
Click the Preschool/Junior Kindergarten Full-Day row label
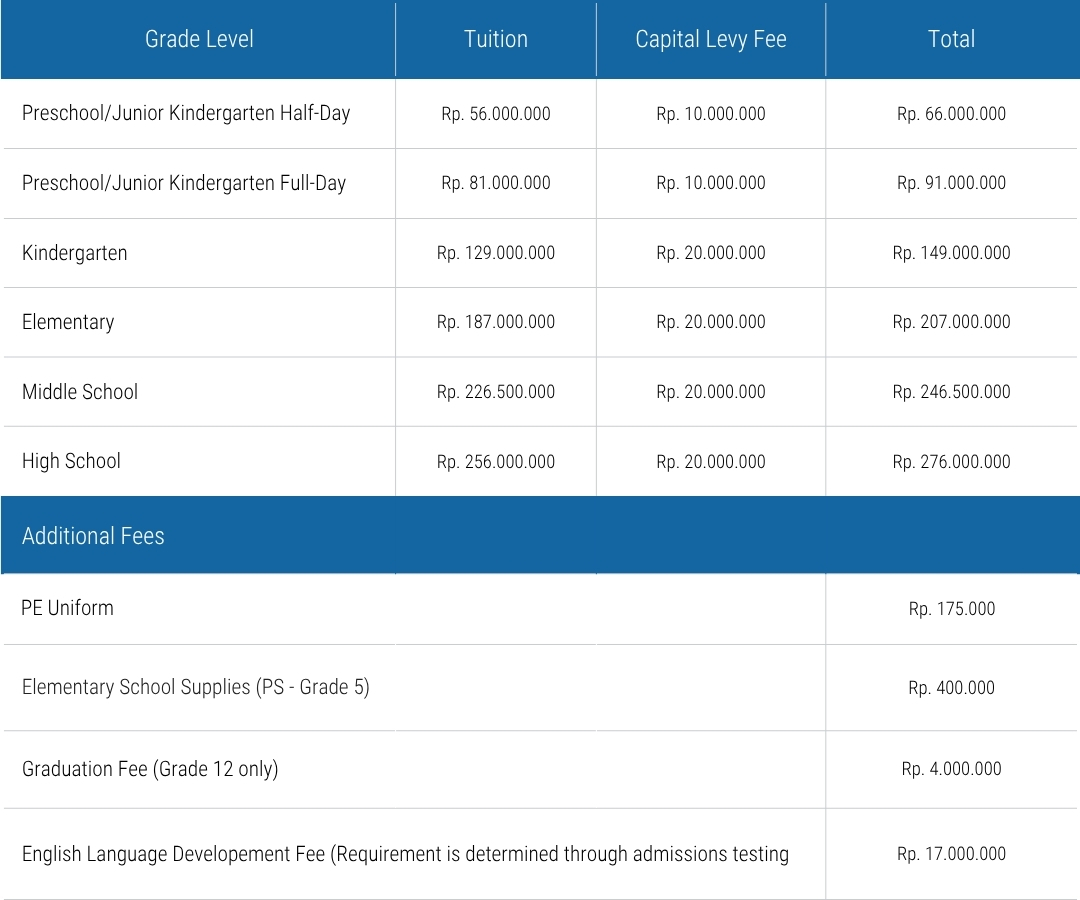184,183
